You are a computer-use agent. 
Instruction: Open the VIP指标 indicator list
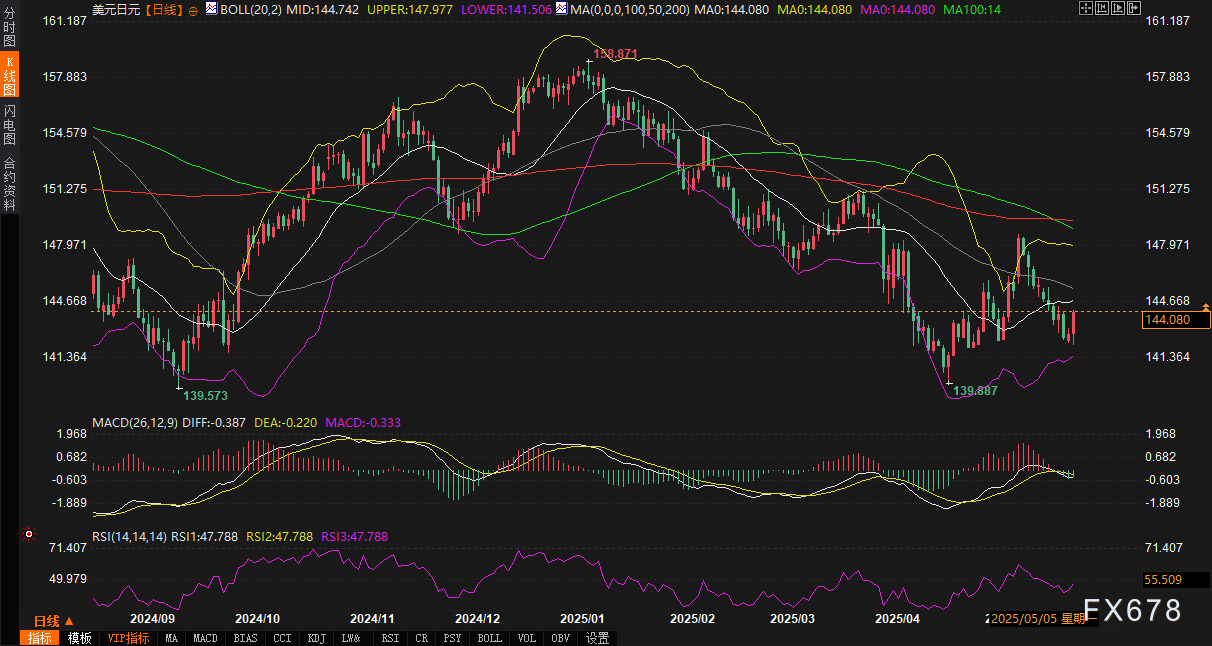(x=128, y=638)
